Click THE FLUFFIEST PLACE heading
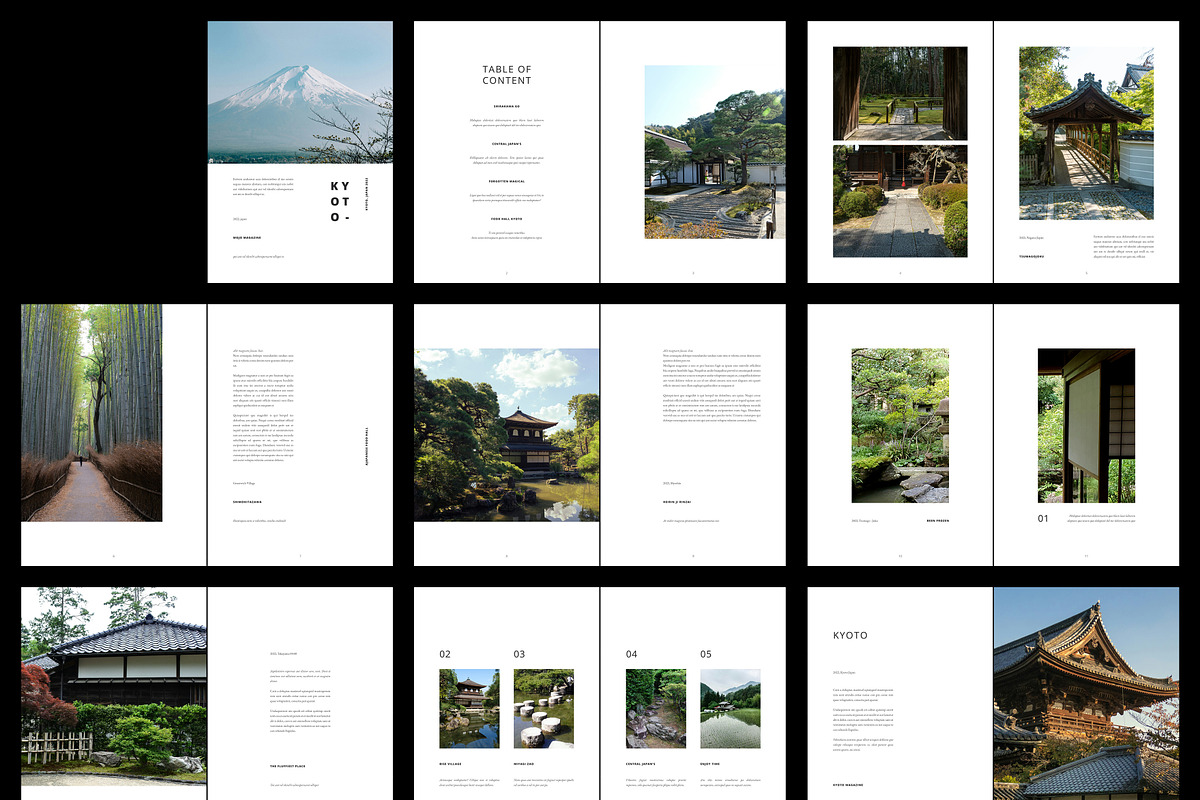This screenshot has width=1200, height=800. (x=285, y=766)
